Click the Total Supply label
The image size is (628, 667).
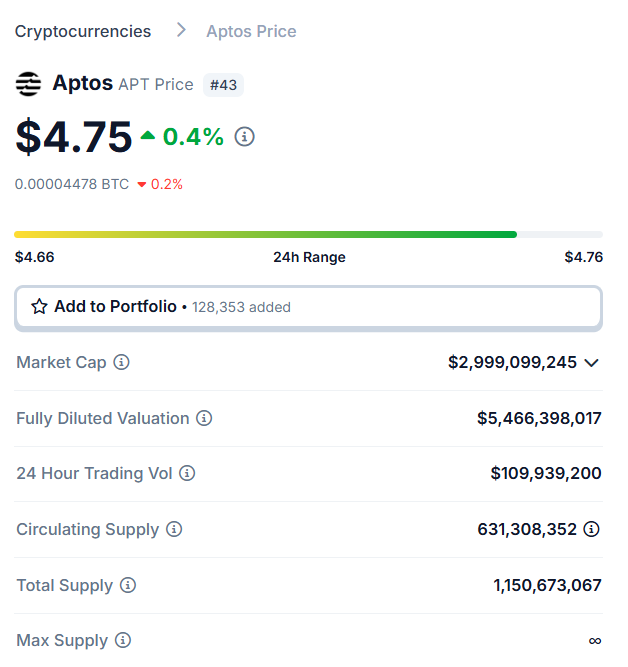(x=65, y=585)
